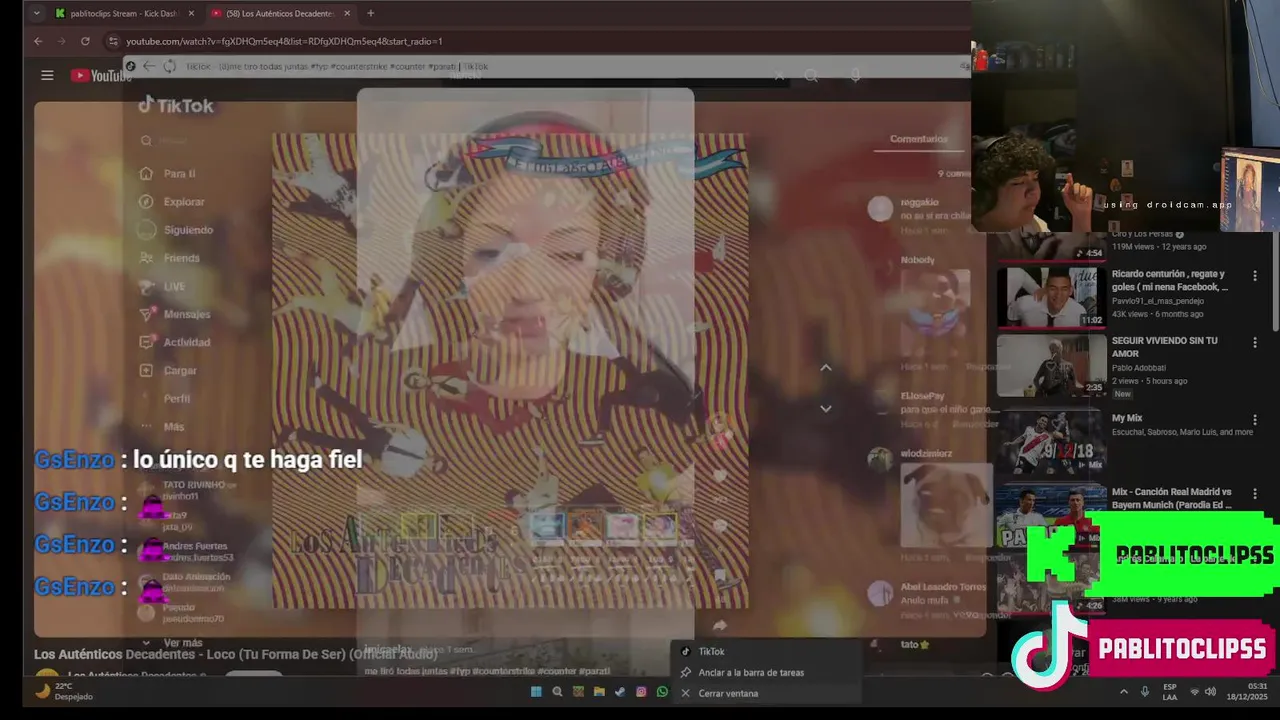Show hidden system tray icons chevron
The image size is (1280, 720).
1123,692
